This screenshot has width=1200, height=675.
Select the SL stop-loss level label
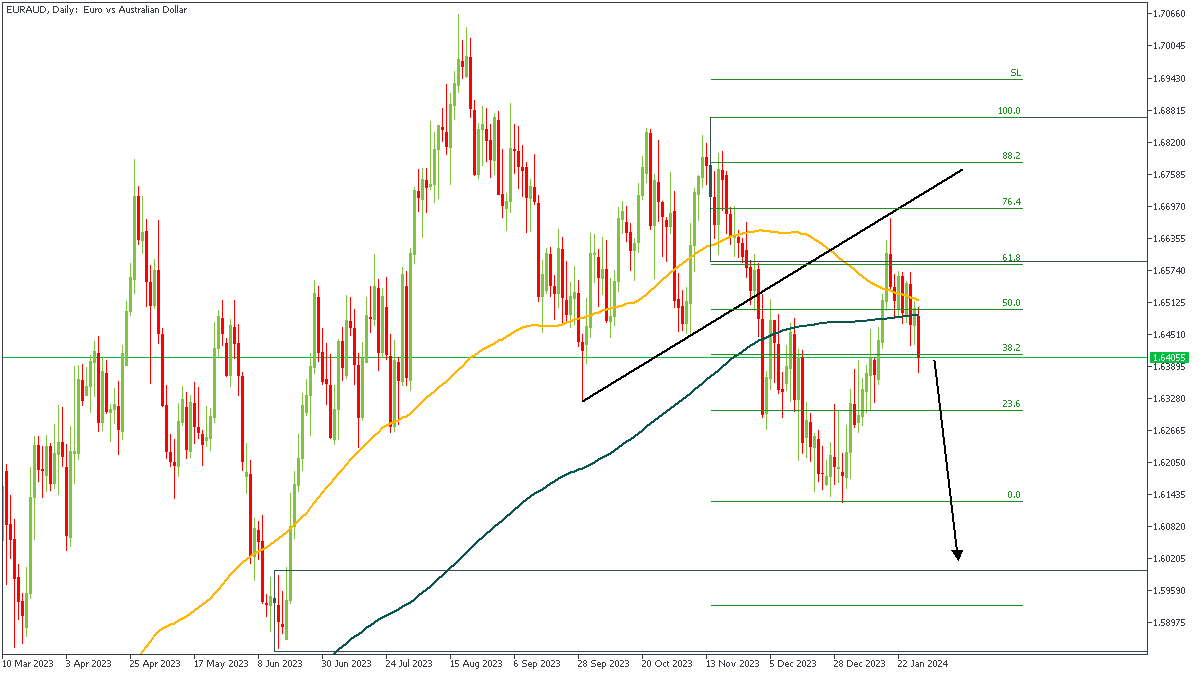[x=1015, y=74]
